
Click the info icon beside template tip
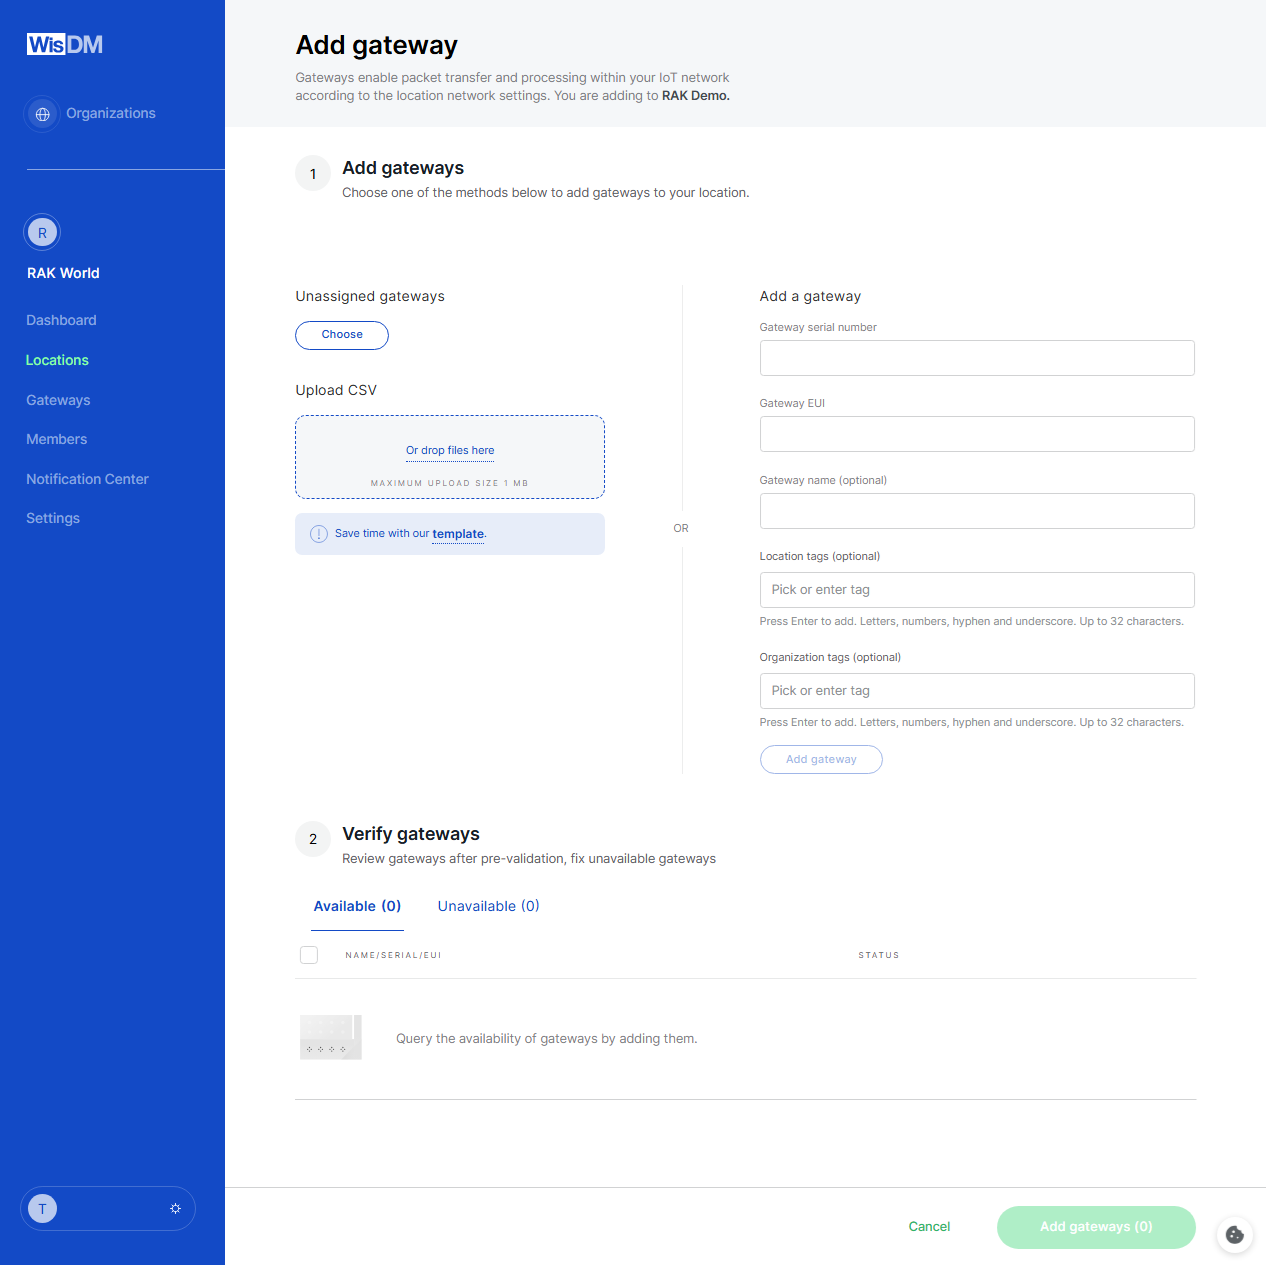(319, 534)
